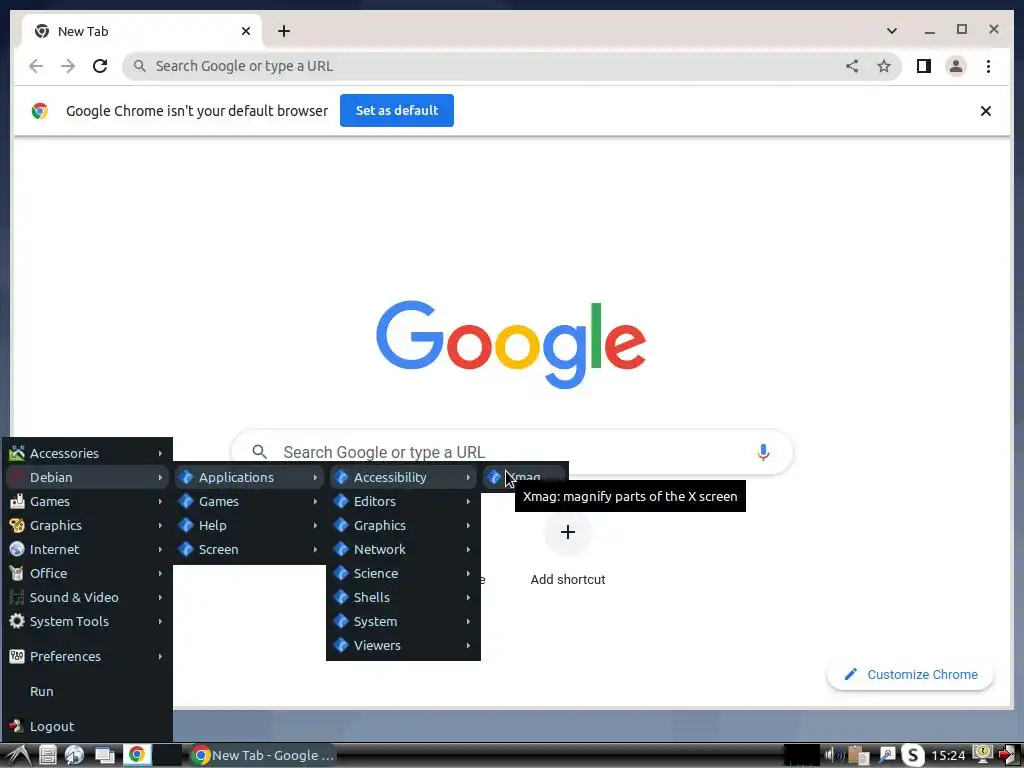The image size is (1024, 768).
Task: Click the 15:24 clock
Action: (x=948, y=756)
